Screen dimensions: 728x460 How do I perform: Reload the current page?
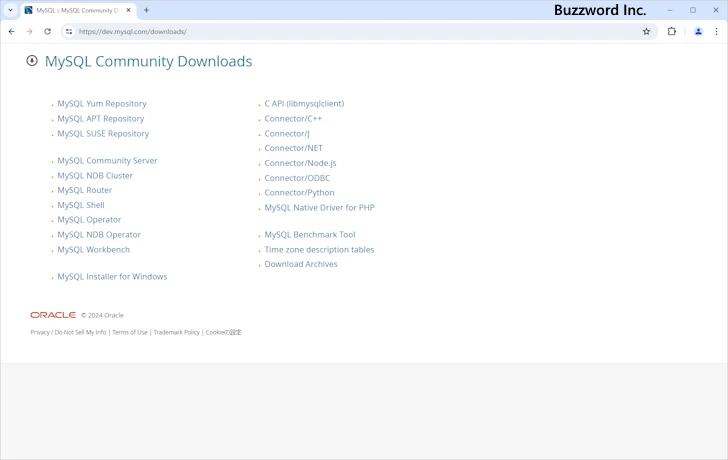click(47, 31)
